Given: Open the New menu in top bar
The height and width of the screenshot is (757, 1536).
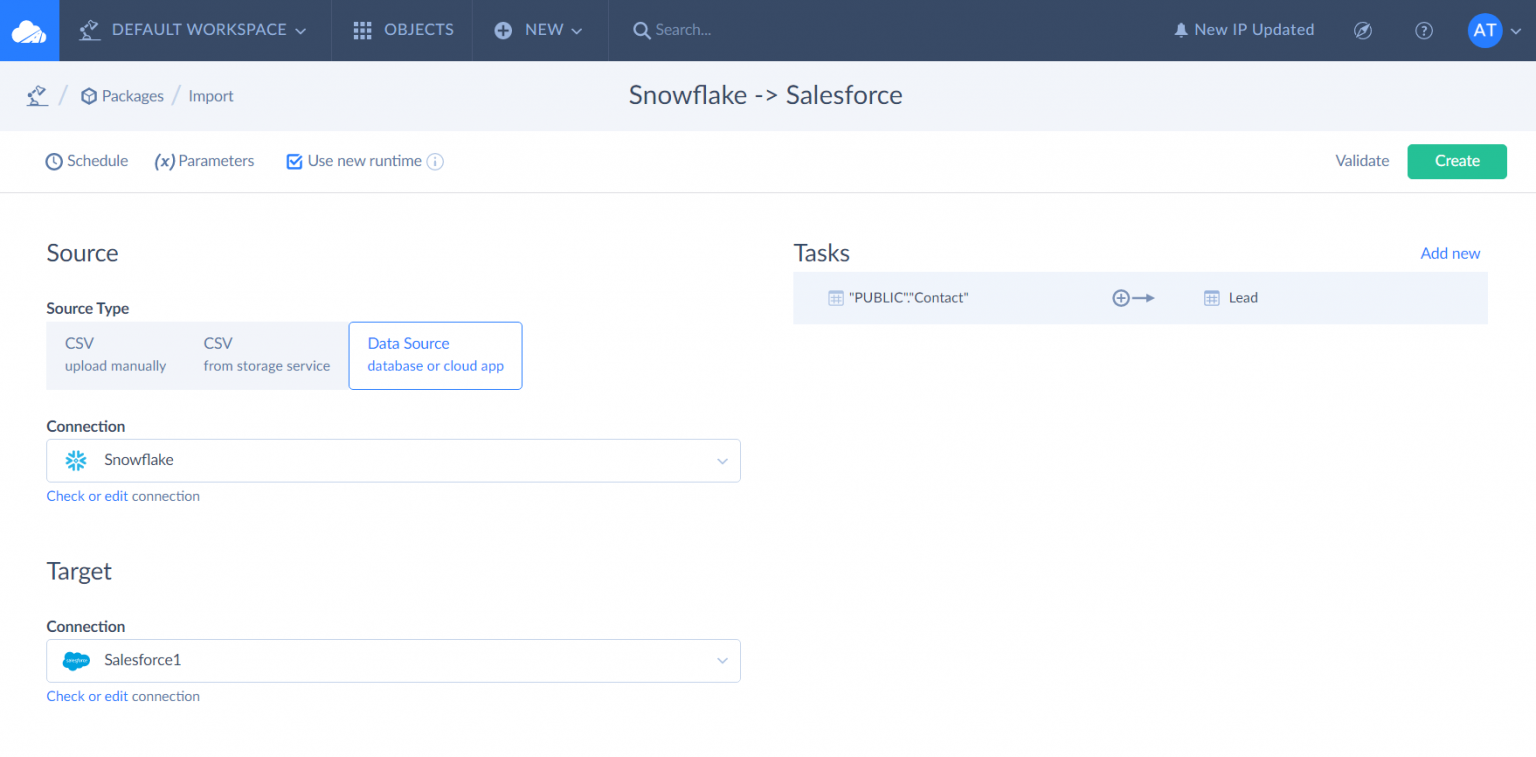Looking at the screenshot, I should [539, 30].
